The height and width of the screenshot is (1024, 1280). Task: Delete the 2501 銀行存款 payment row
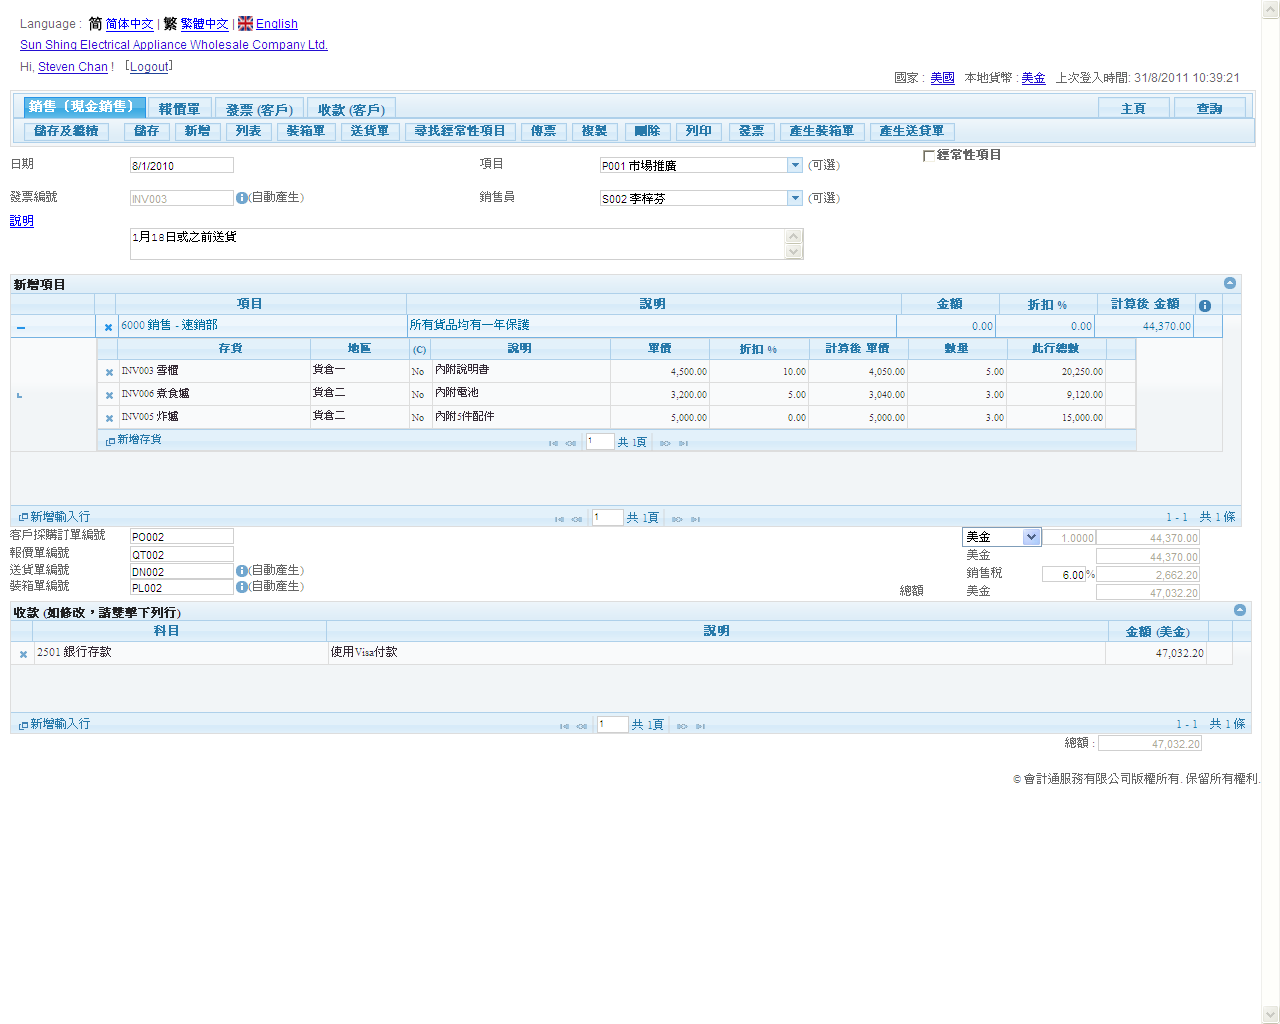[23, 654]
